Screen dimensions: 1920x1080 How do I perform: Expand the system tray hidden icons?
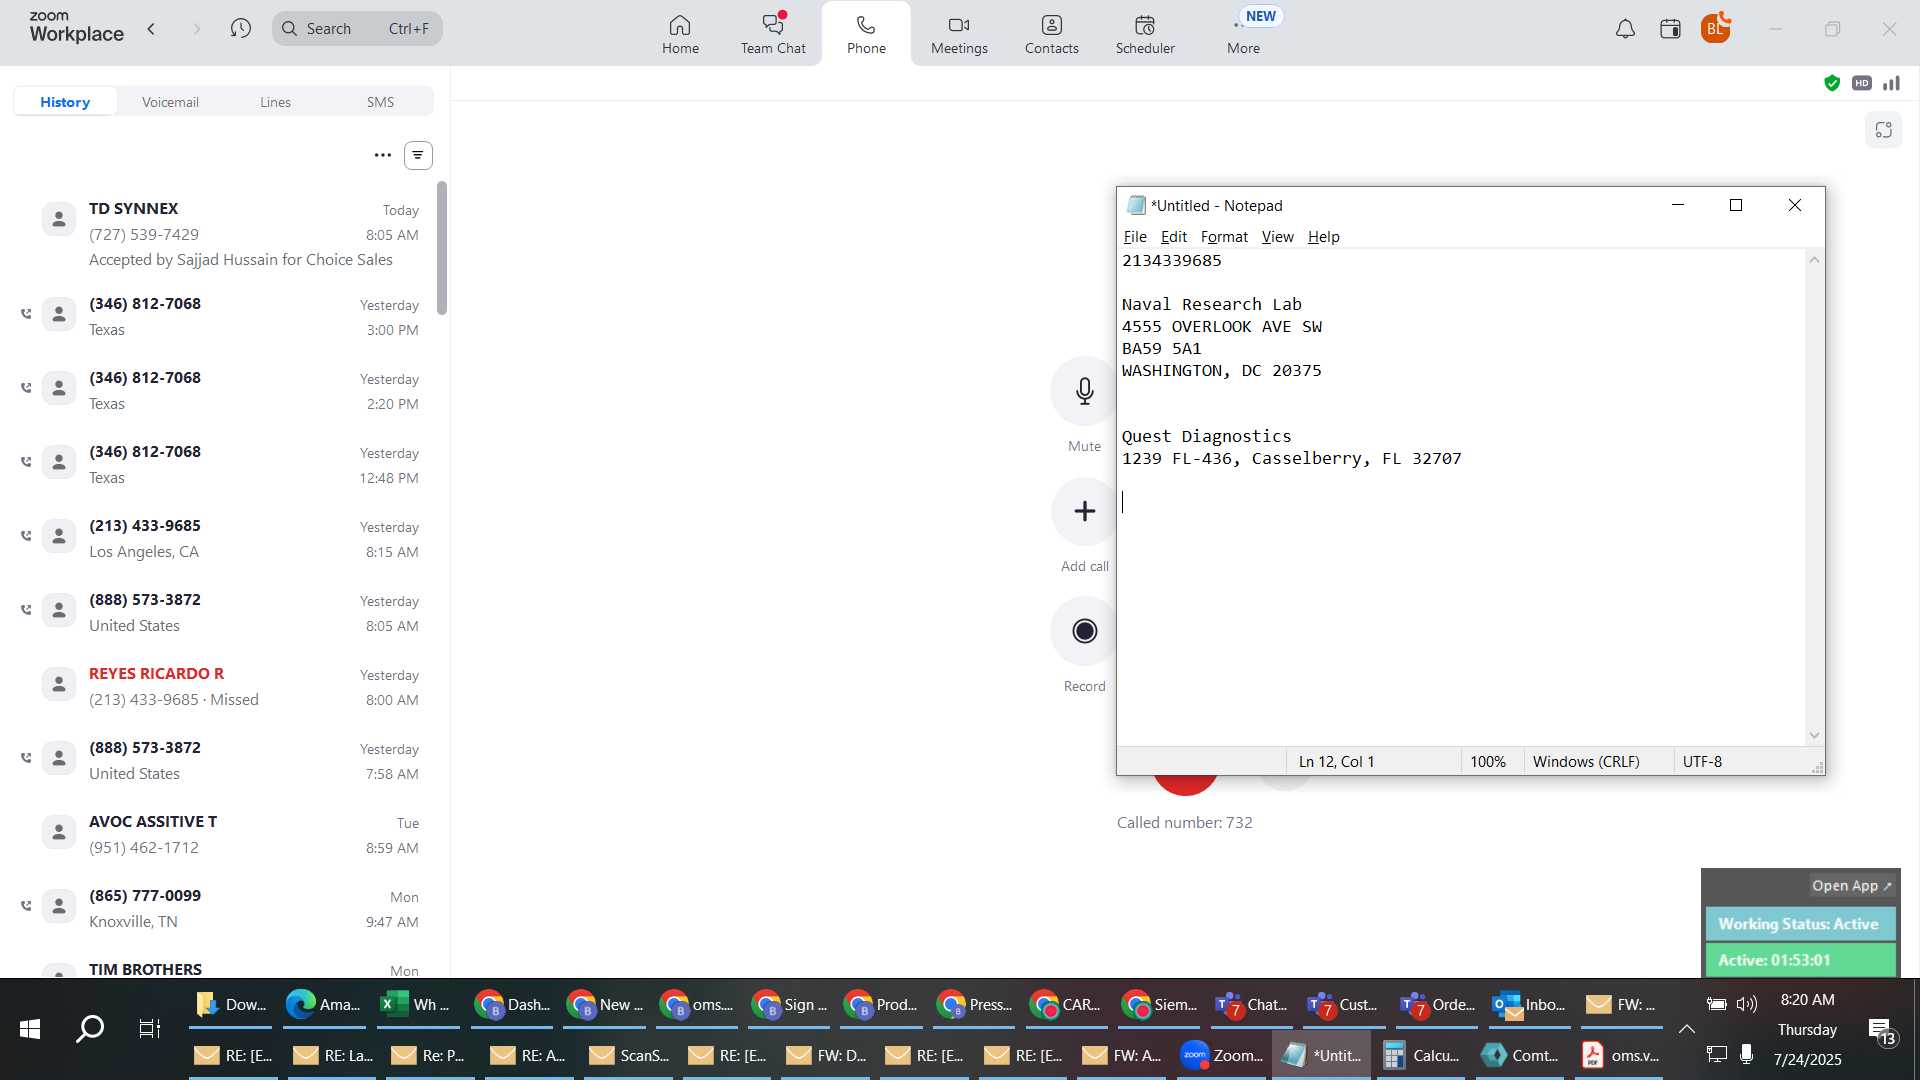(1686, 1029)
